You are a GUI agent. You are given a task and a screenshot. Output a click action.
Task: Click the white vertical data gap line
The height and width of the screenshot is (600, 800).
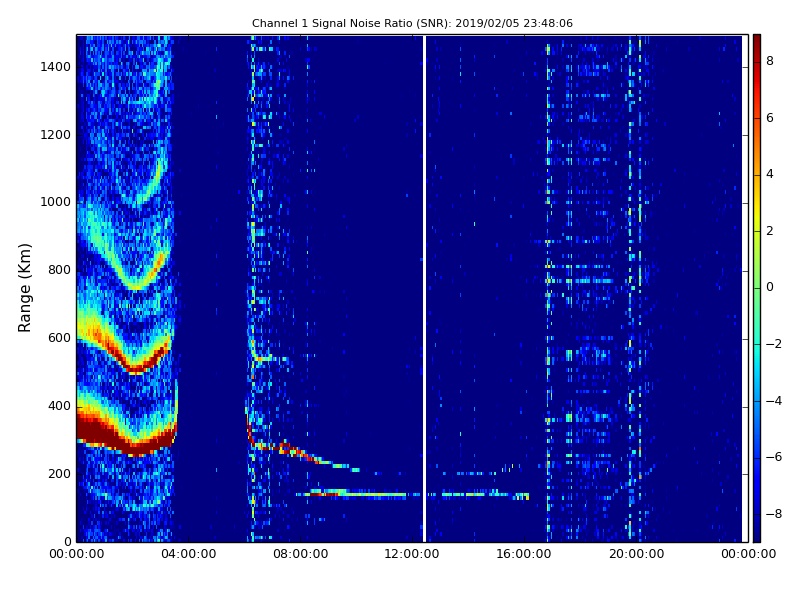(424, 288)
